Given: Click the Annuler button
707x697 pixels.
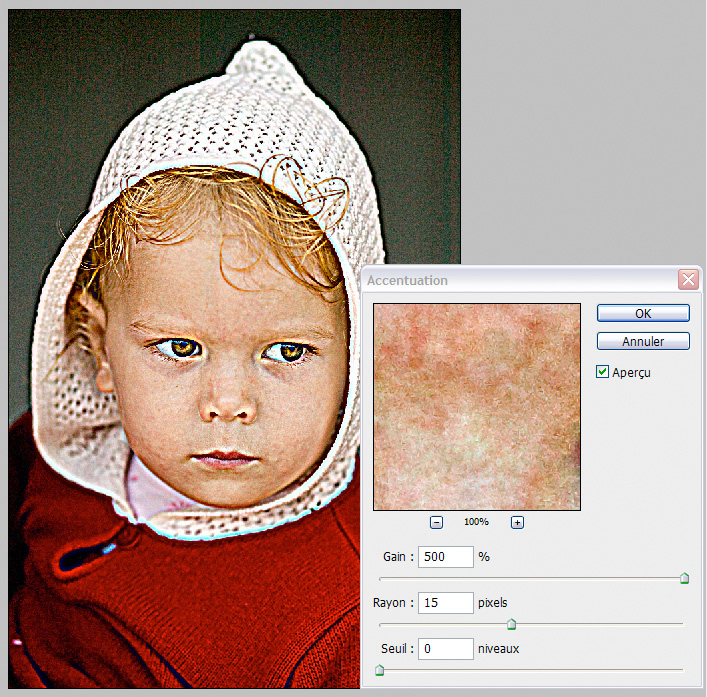Looking at the screenshot, I should click(643, 341).
